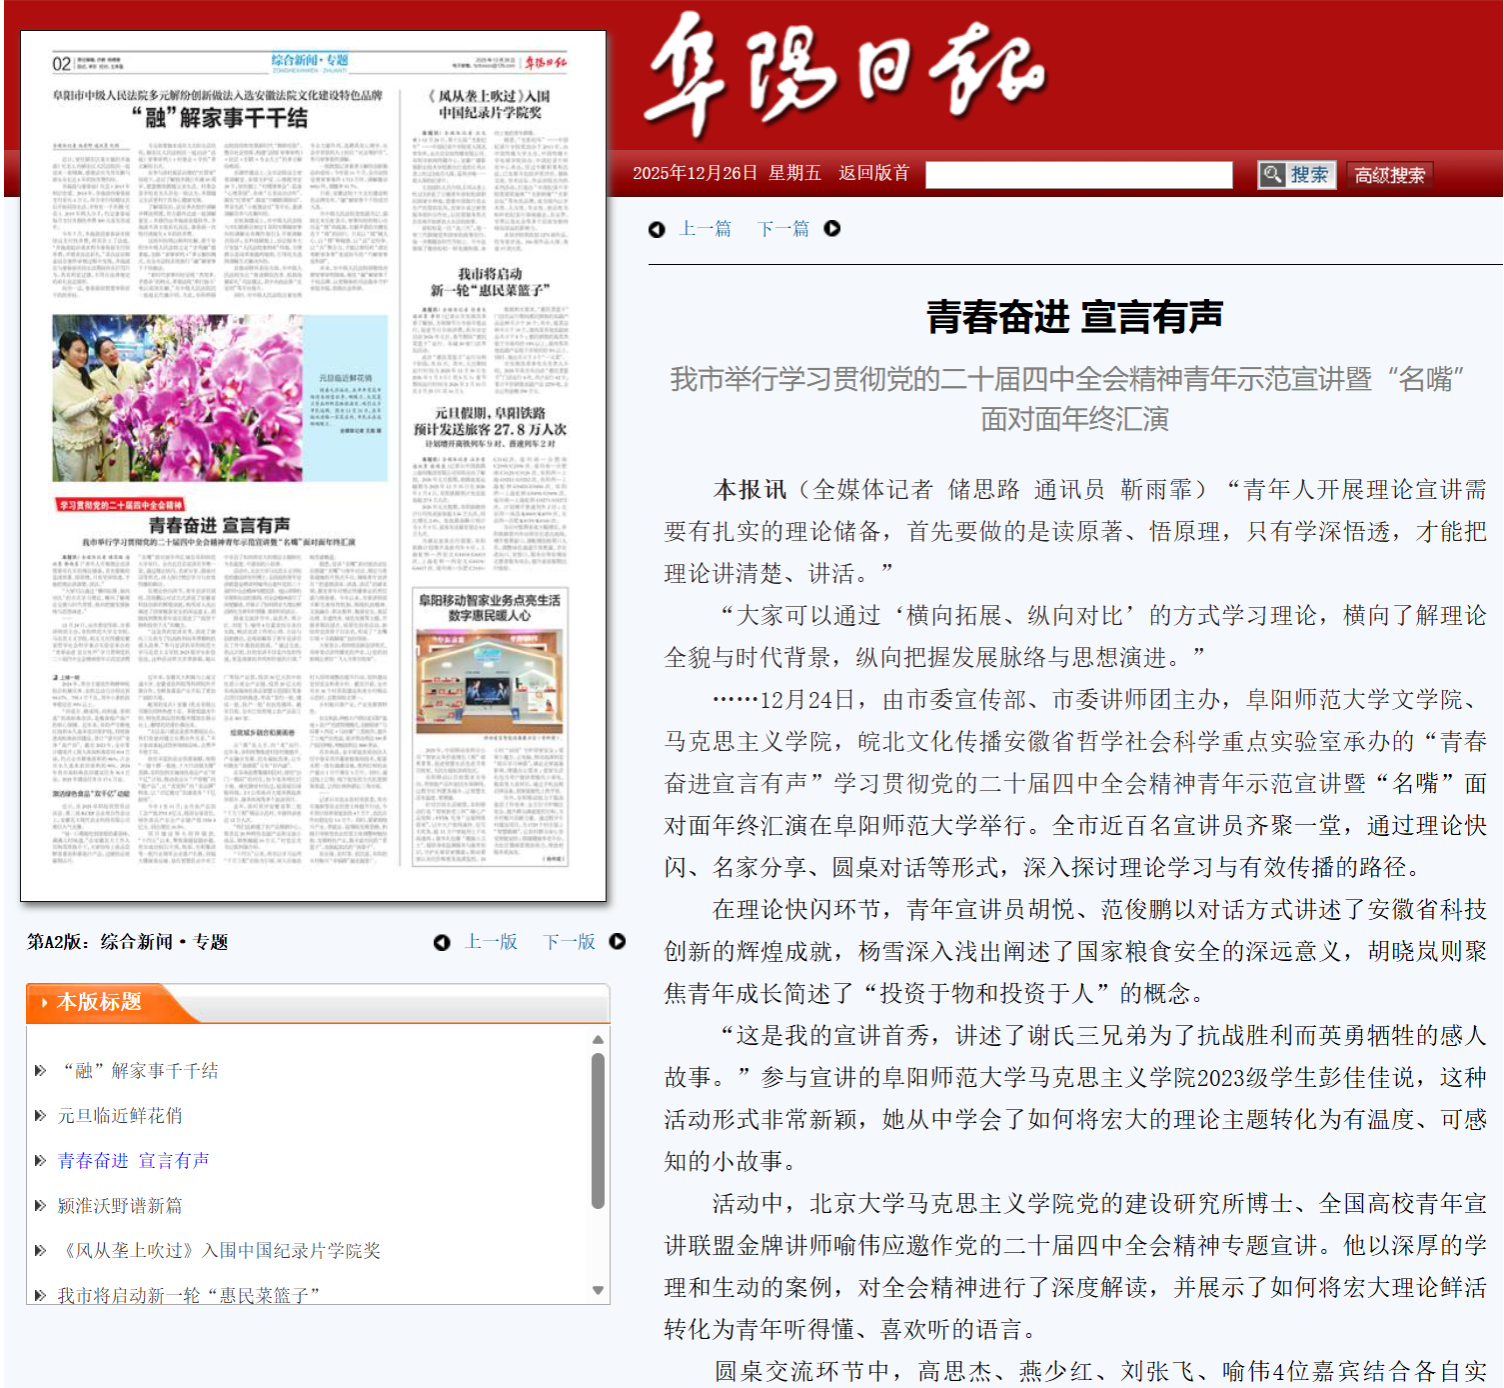The width and height of the screenshot is (1504, 1388).
Task: Click the search text input field
Action: coord(1078,175)
